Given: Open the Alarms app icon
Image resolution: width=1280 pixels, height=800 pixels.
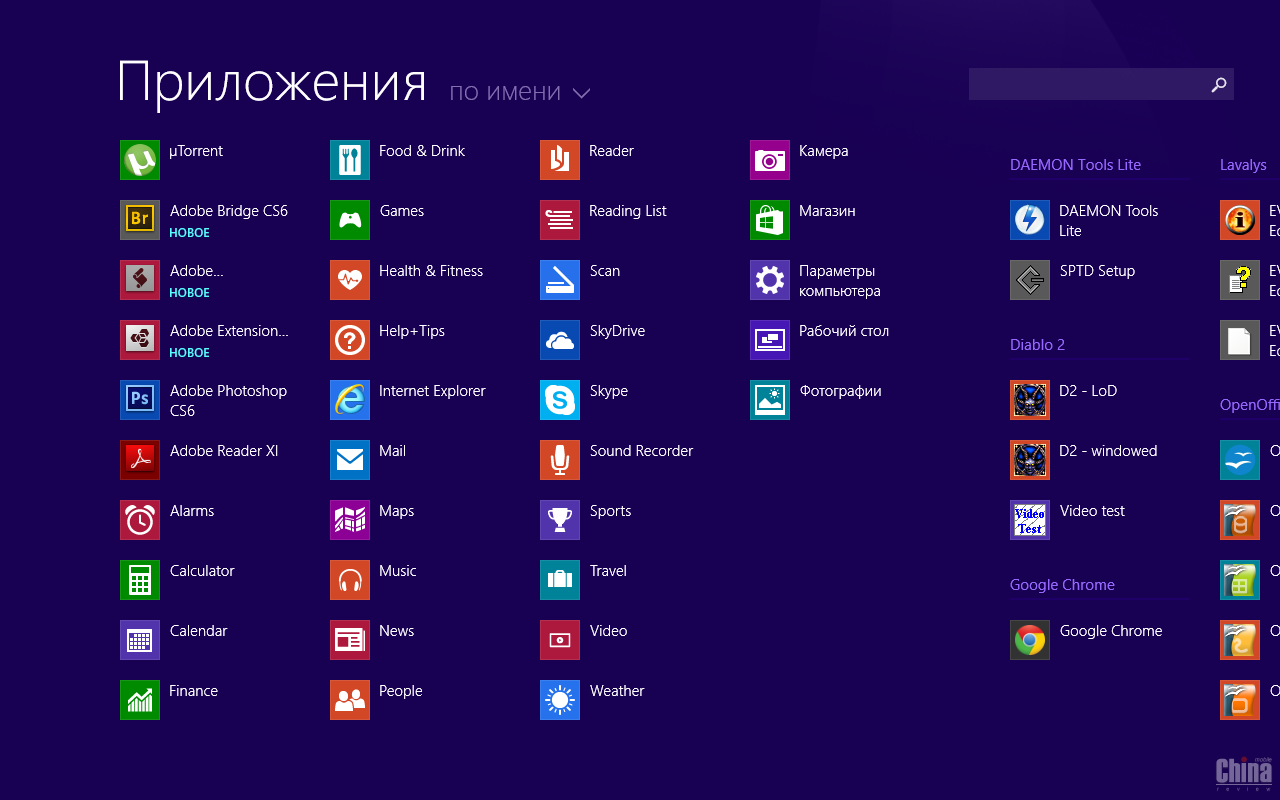Looking at the screenshot, I should click(x=140, y=520).
